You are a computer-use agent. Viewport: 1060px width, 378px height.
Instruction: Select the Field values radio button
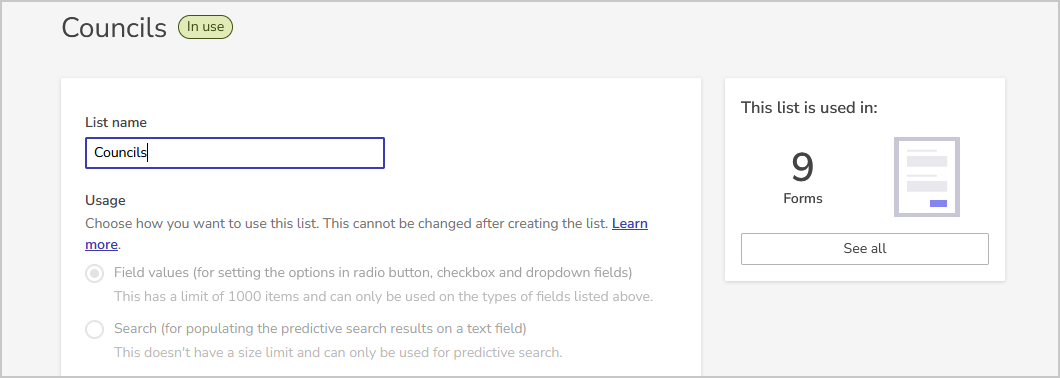(x=95, y=274)
